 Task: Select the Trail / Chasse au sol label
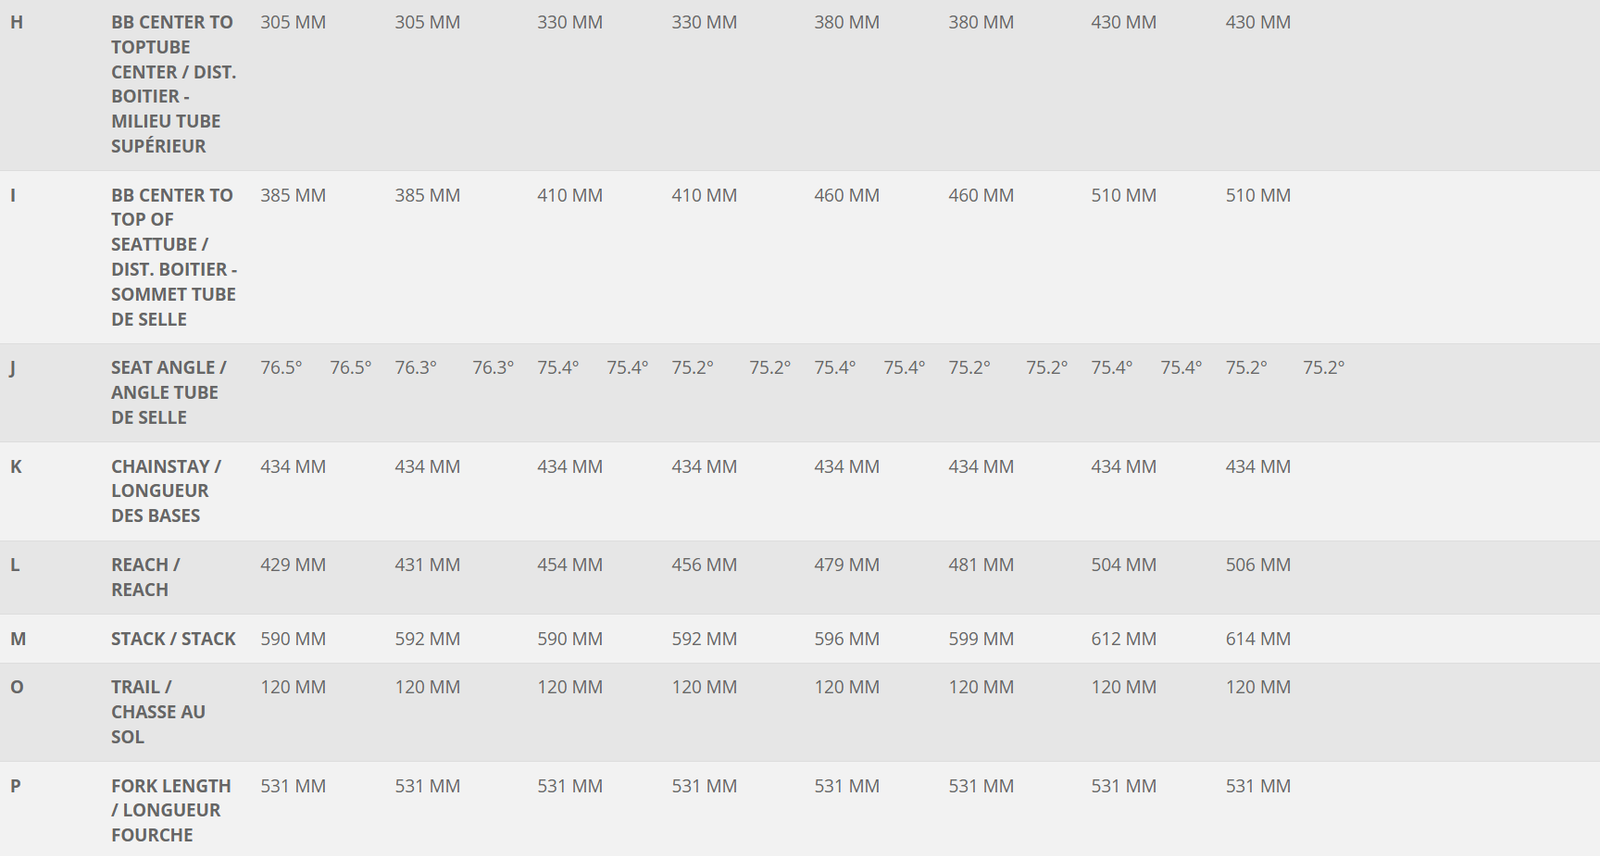click(x=158, y=712)
